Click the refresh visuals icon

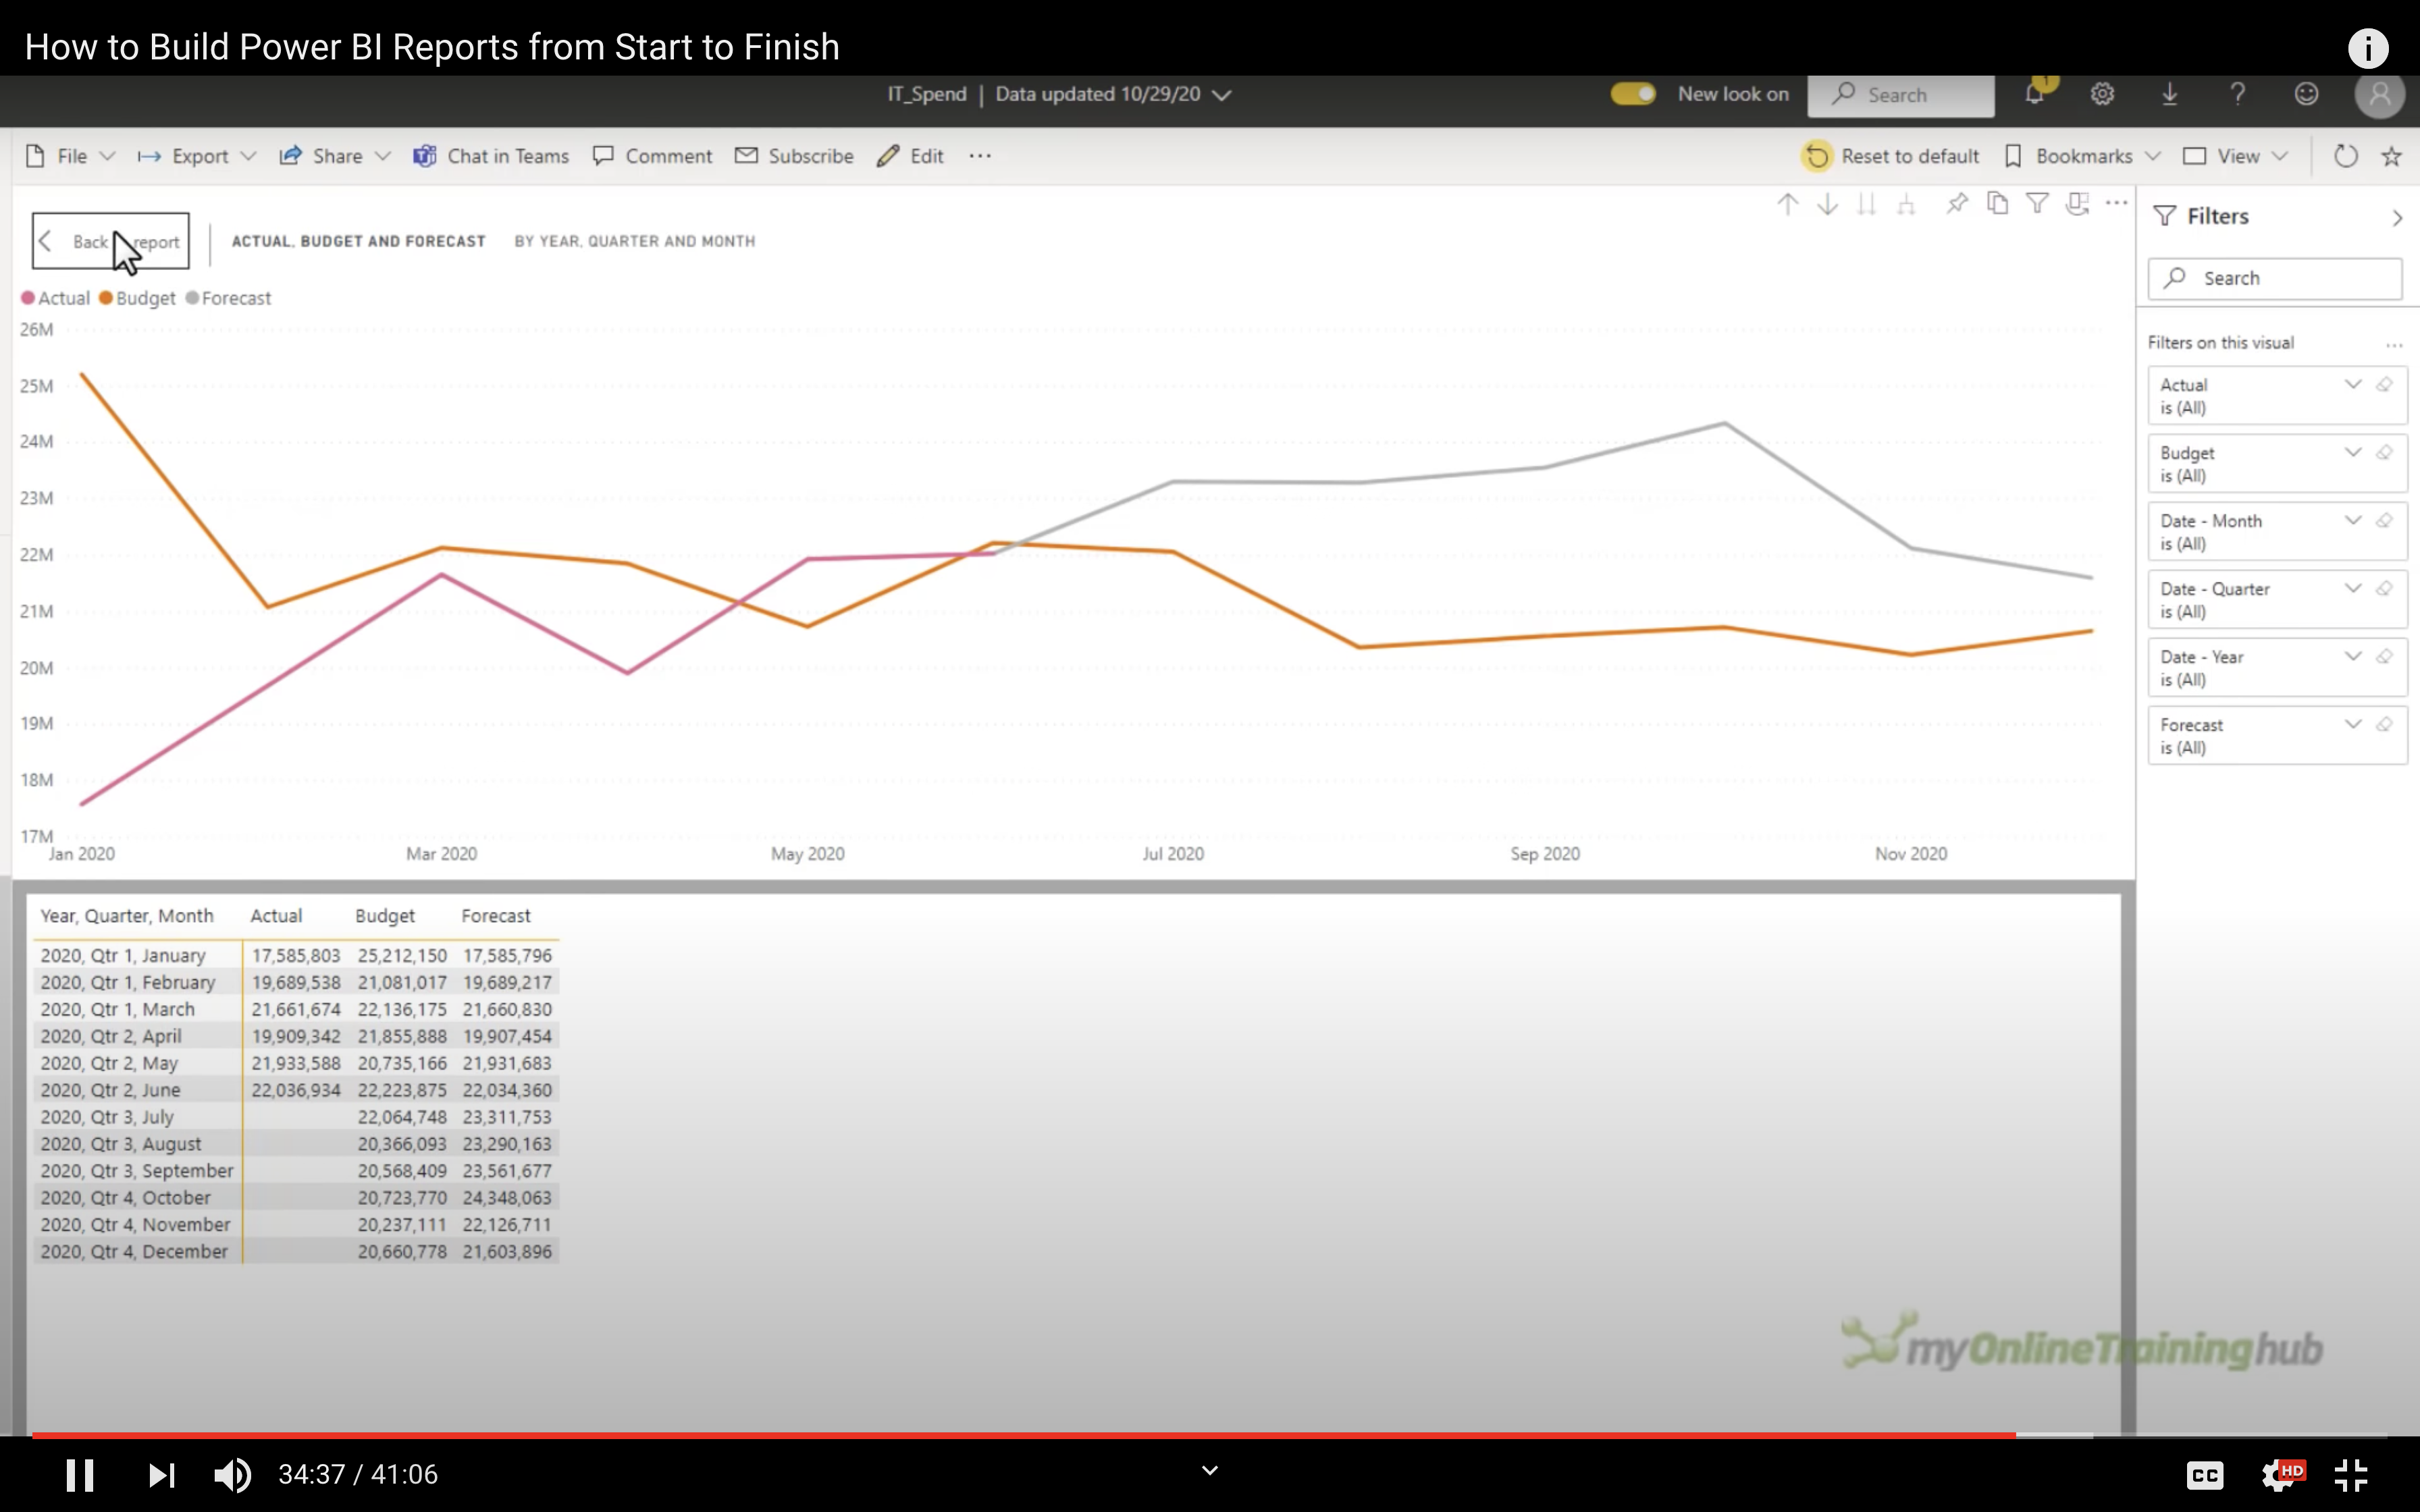pos(2346,156)
